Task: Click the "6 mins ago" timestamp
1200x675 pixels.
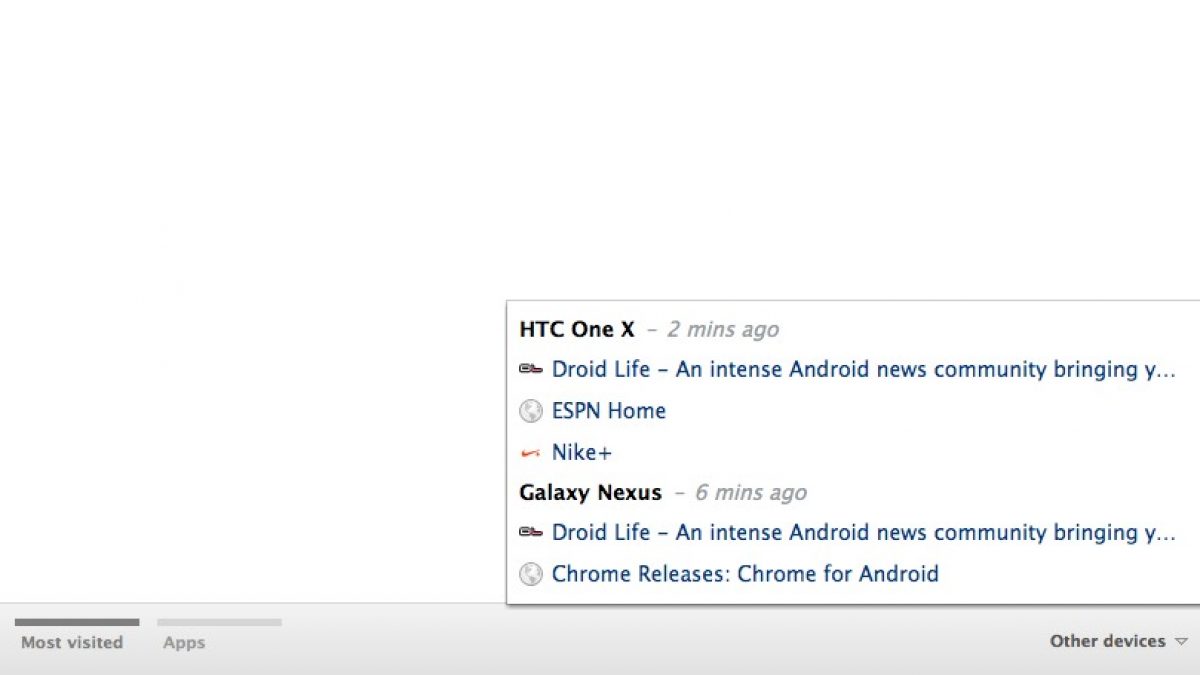Action: 750,493
